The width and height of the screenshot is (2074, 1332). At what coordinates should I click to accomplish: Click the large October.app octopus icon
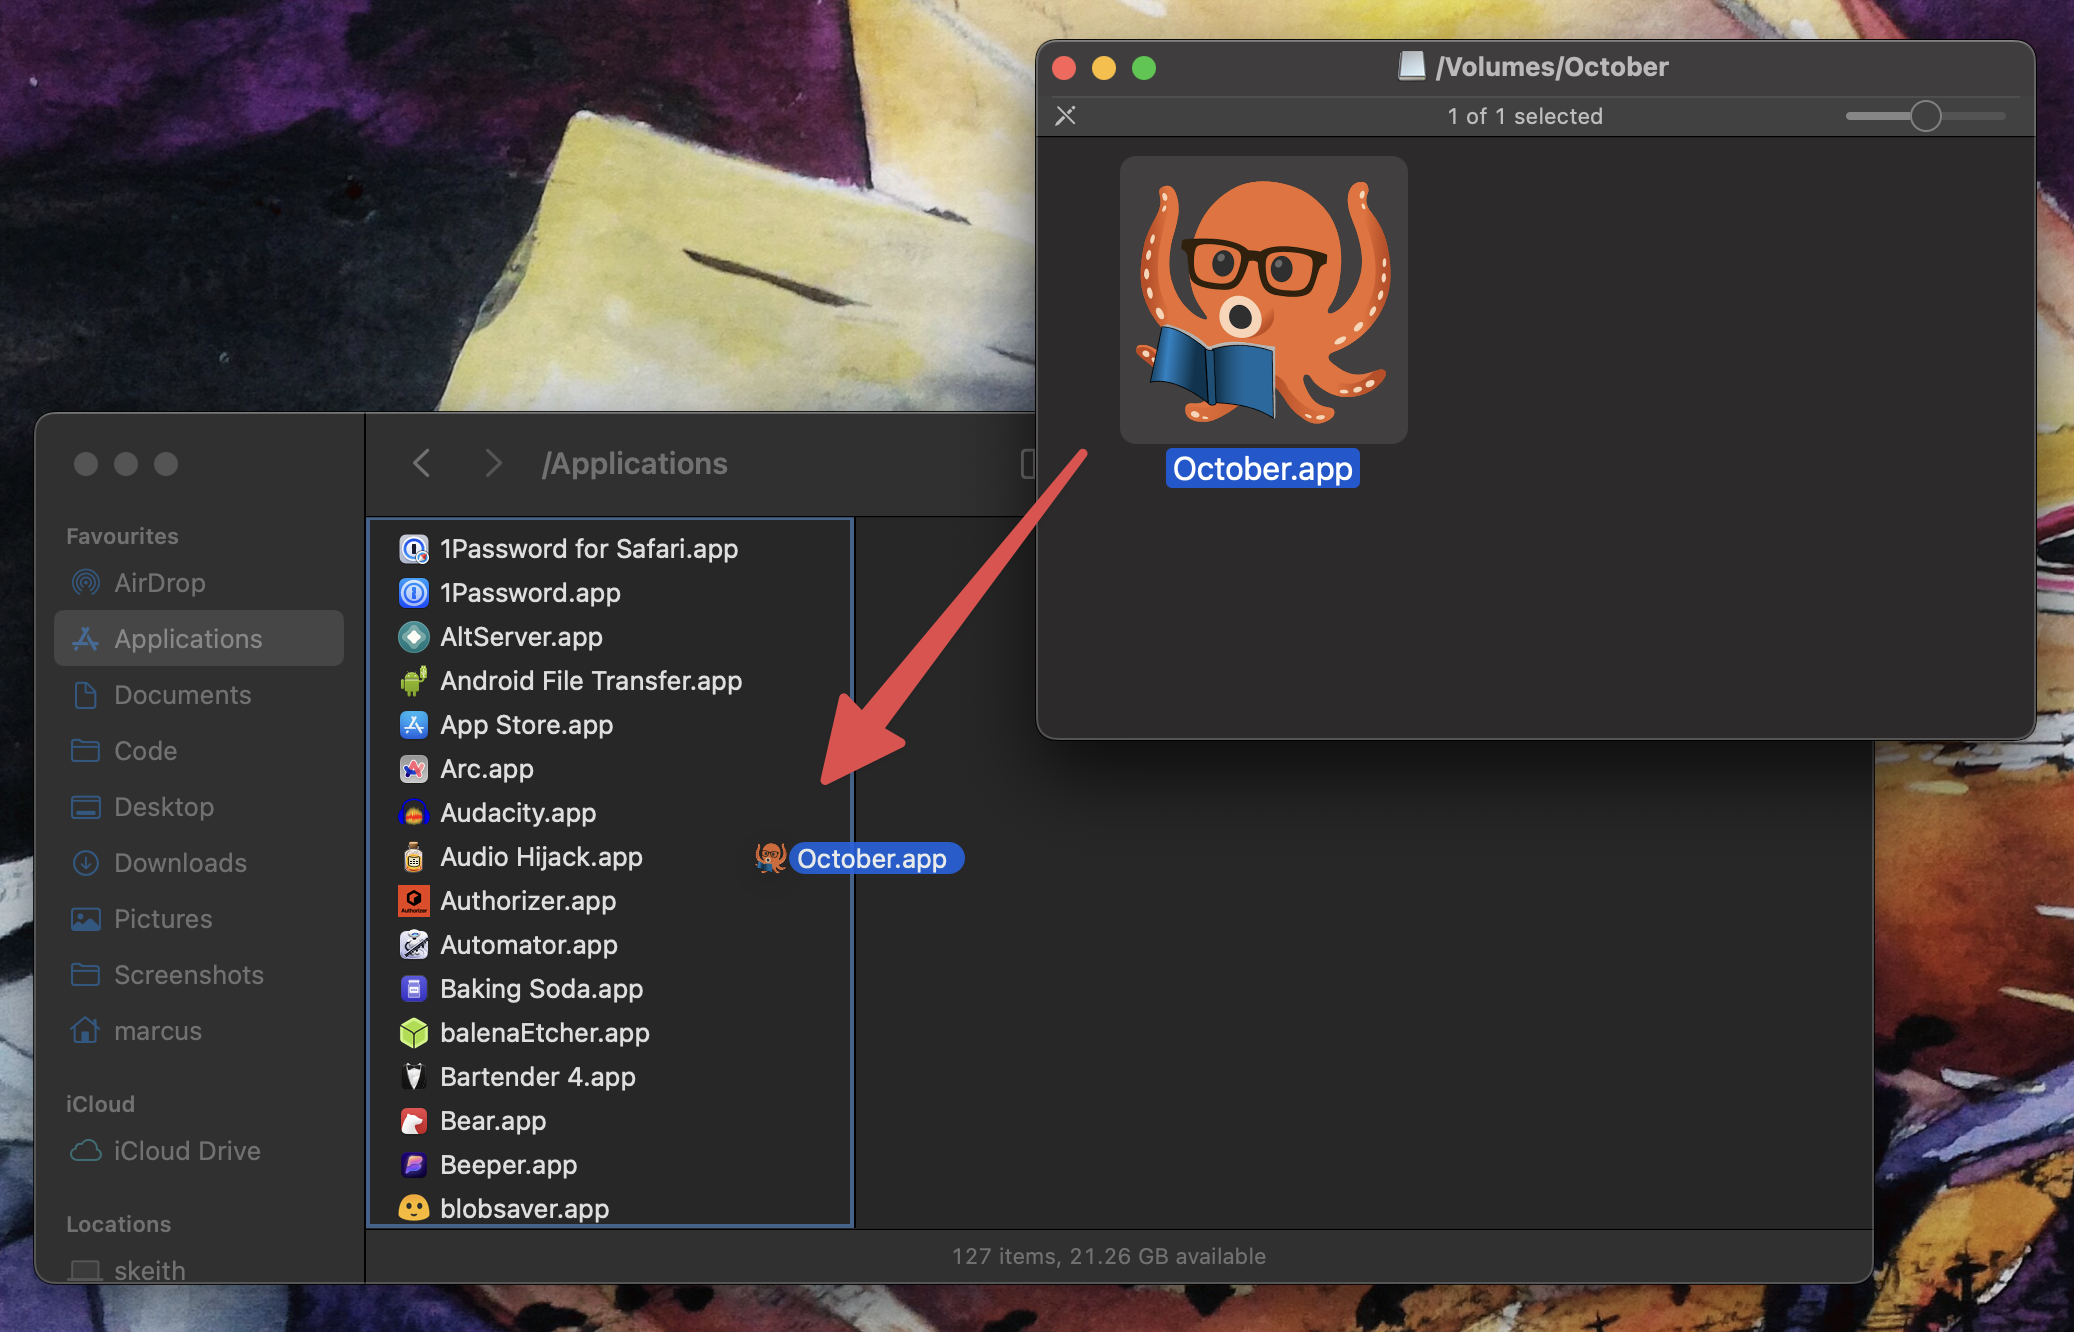click(1263, 299)
